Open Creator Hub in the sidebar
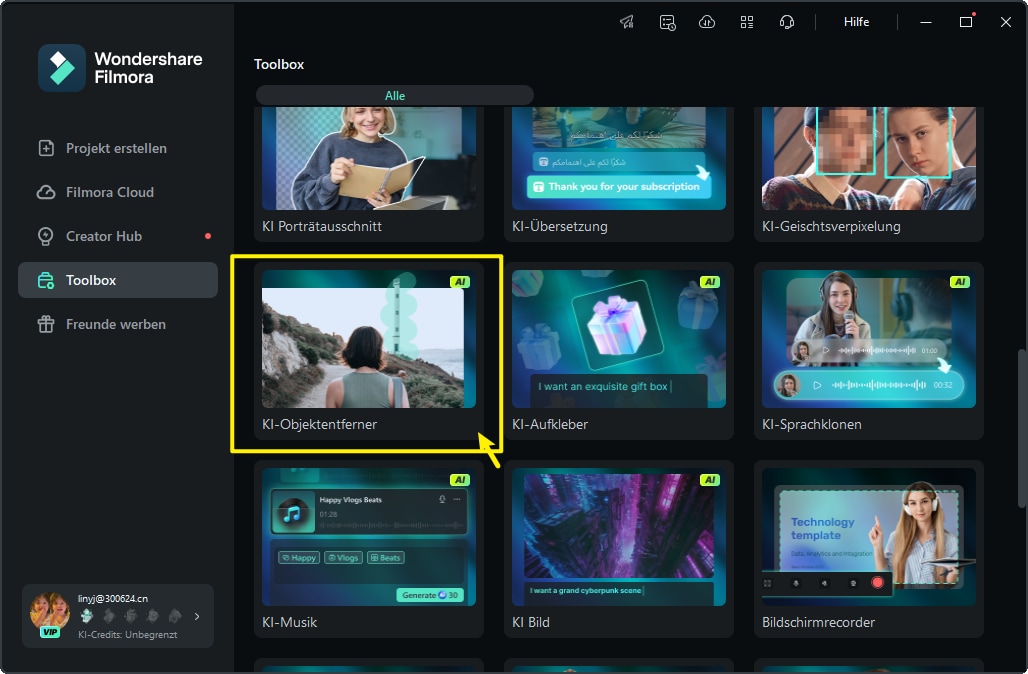Image resolution: width=1028 pixels, height=674 pixels. tap(104, 236)
